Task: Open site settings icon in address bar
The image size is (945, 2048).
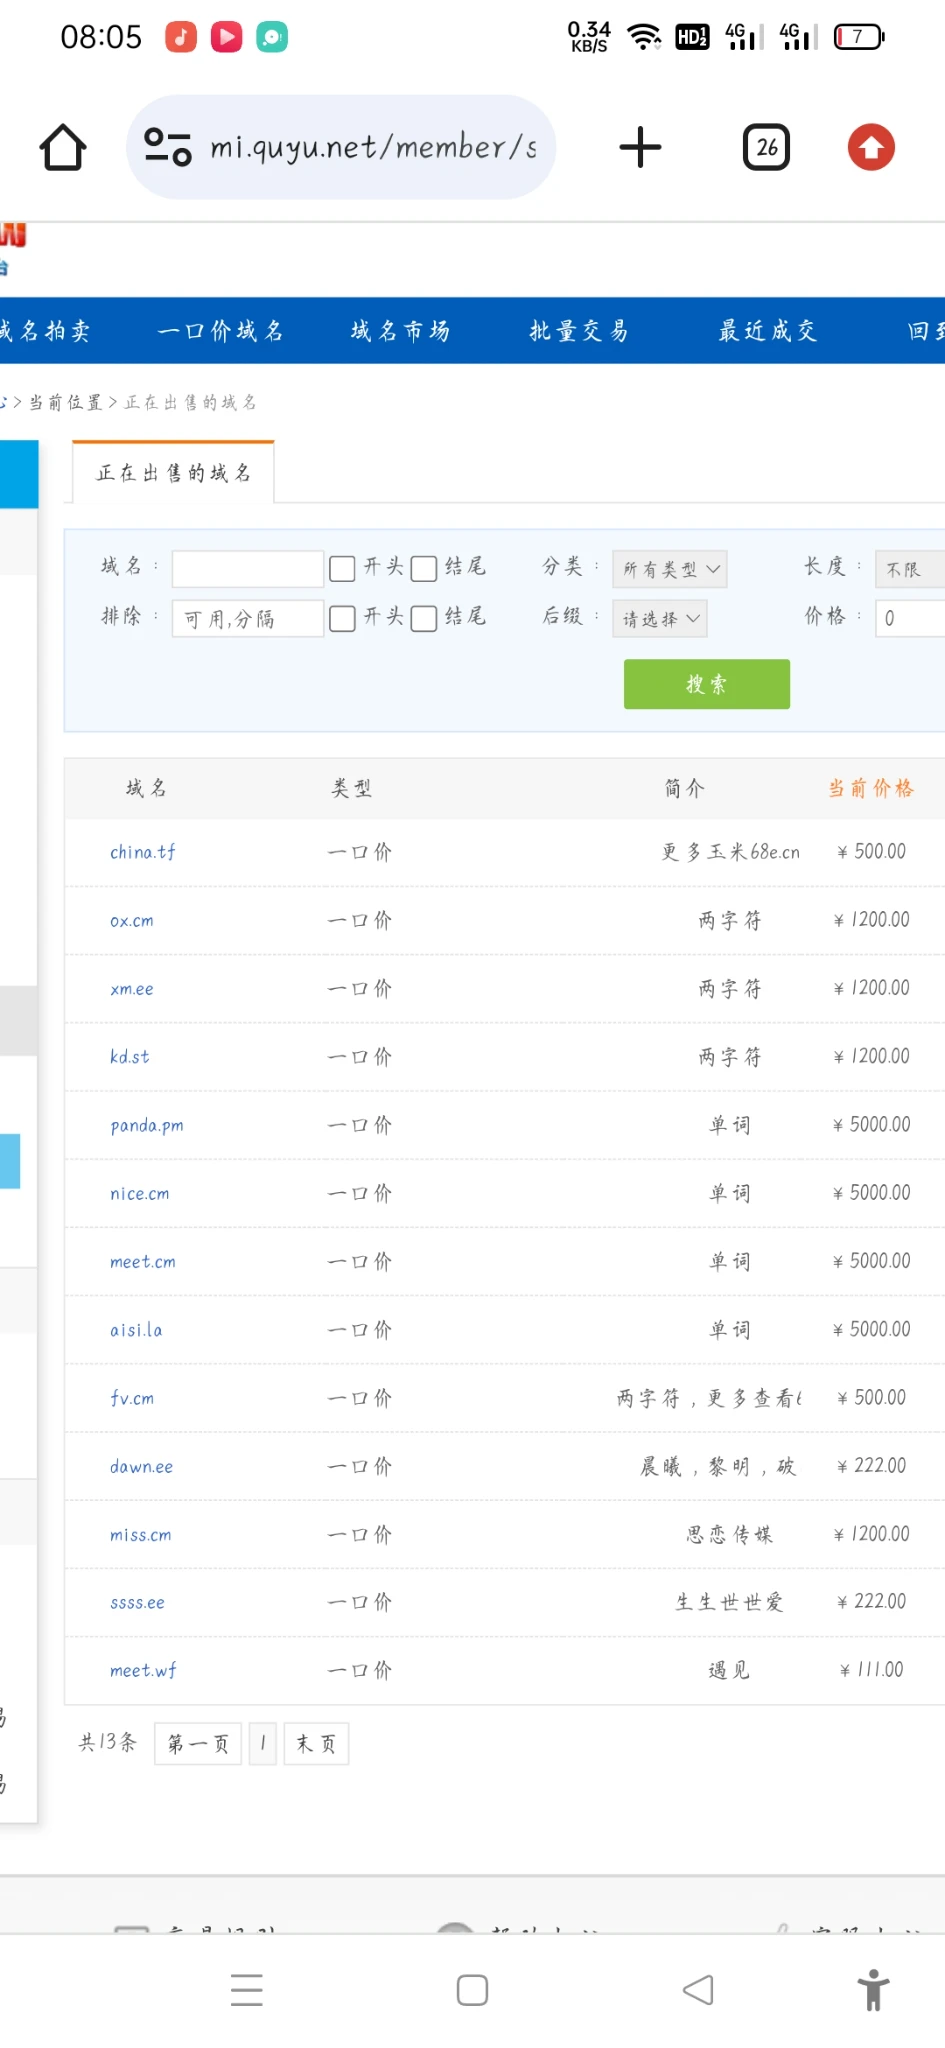Action: tap(167, 148)
